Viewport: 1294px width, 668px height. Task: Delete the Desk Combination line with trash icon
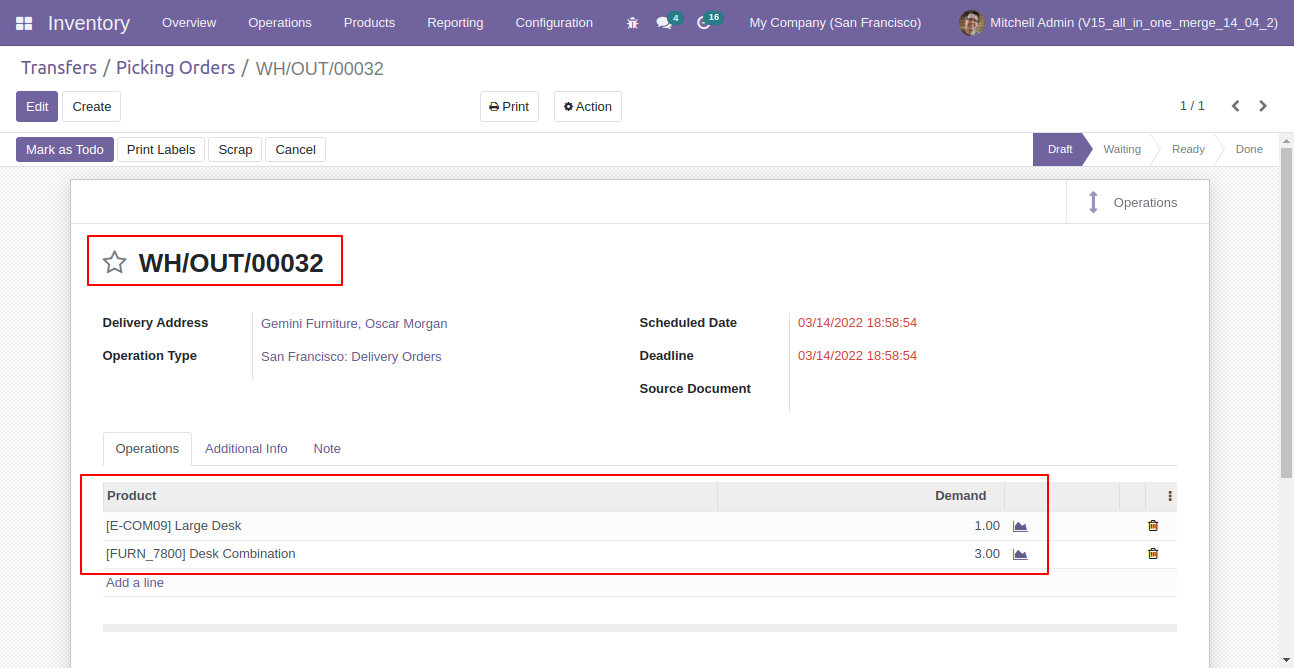[1153, 554]
